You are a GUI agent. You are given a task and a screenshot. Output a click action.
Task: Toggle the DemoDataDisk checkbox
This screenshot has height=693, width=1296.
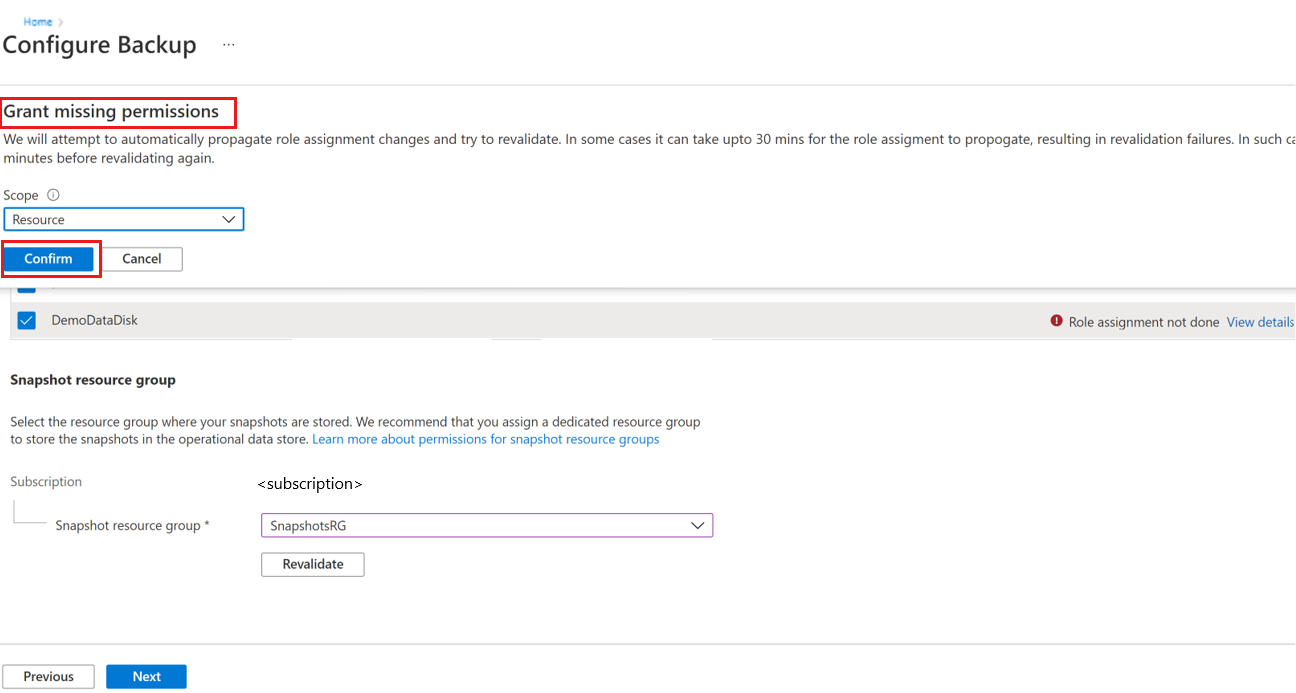27,321
